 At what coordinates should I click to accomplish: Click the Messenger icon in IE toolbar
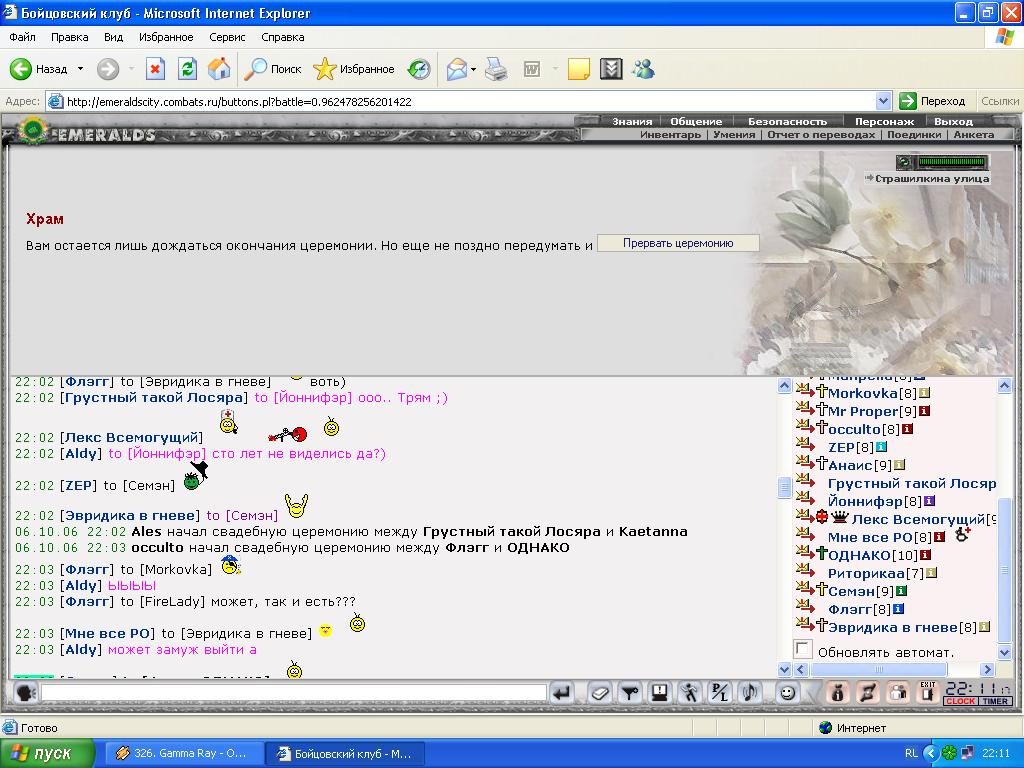click(x=643, y=69)
